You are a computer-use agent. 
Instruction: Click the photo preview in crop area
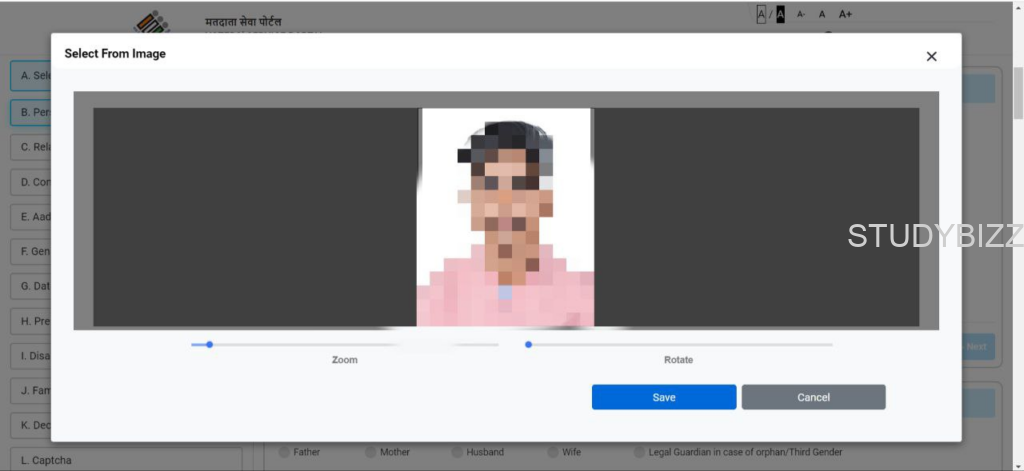505,217
